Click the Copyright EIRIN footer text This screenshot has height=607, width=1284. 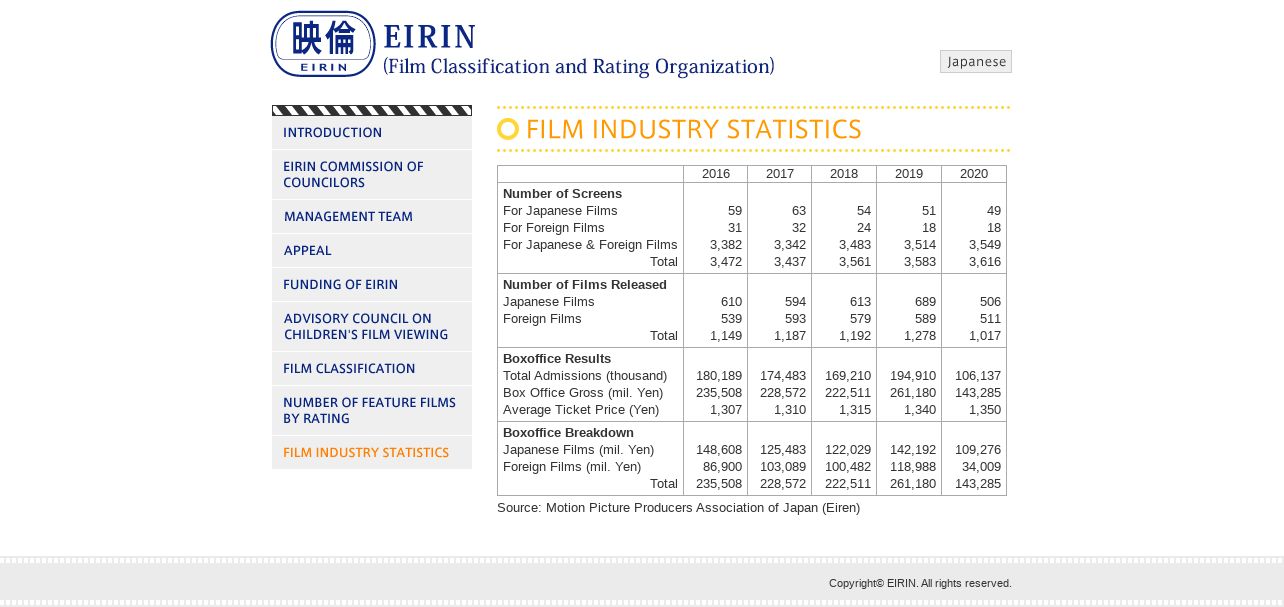coord(920,583)
